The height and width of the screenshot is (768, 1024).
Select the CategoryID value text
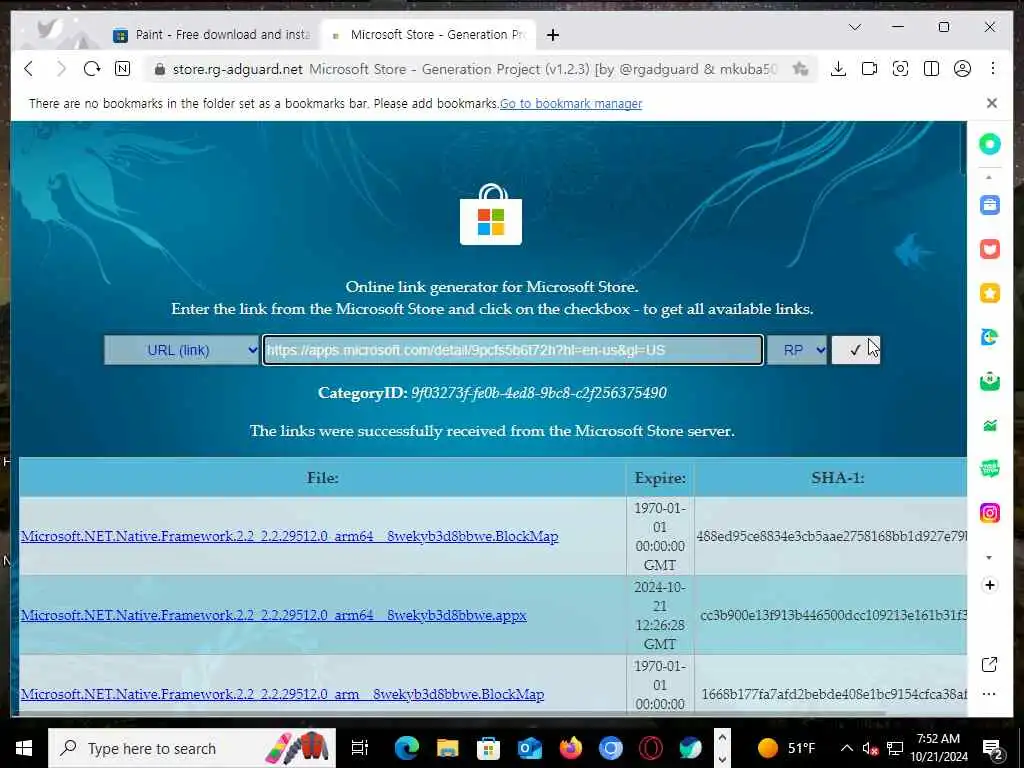pos(539,392)
